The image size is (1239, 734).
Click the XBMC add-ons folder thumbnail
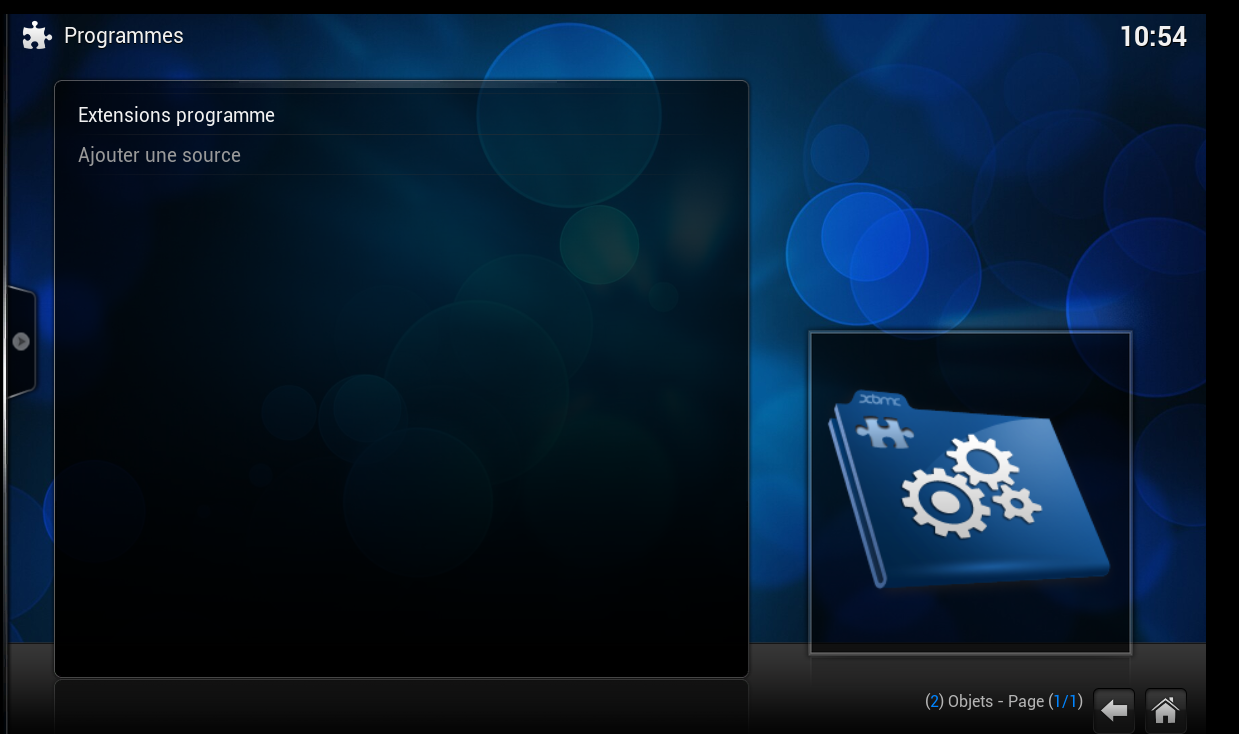[970, 492]
